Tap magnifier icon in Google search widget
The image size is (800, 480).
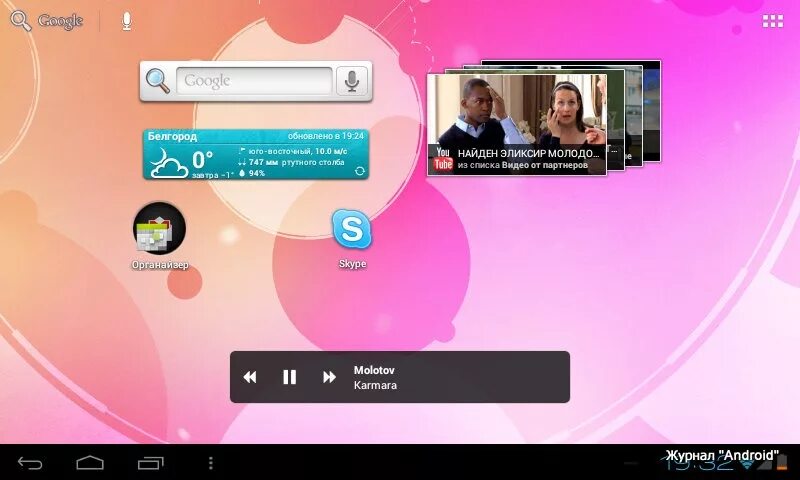click(158, 81)
